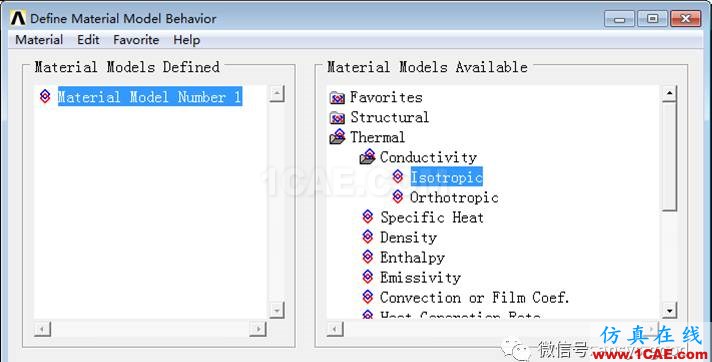Open the Help menu
Viewport: 712px width, 362px height.
187,40
